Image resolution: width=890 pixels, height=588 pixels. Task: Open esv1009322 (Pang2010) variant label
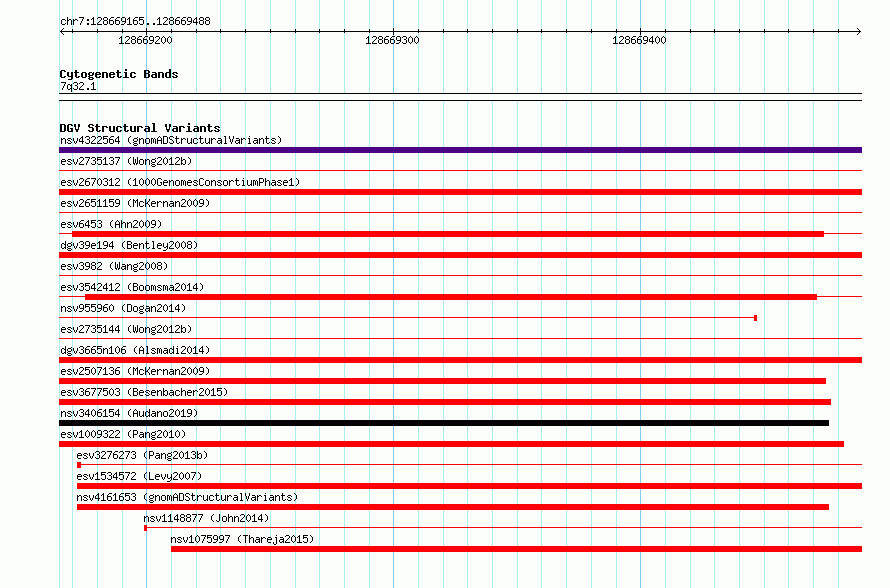point(123,434)
